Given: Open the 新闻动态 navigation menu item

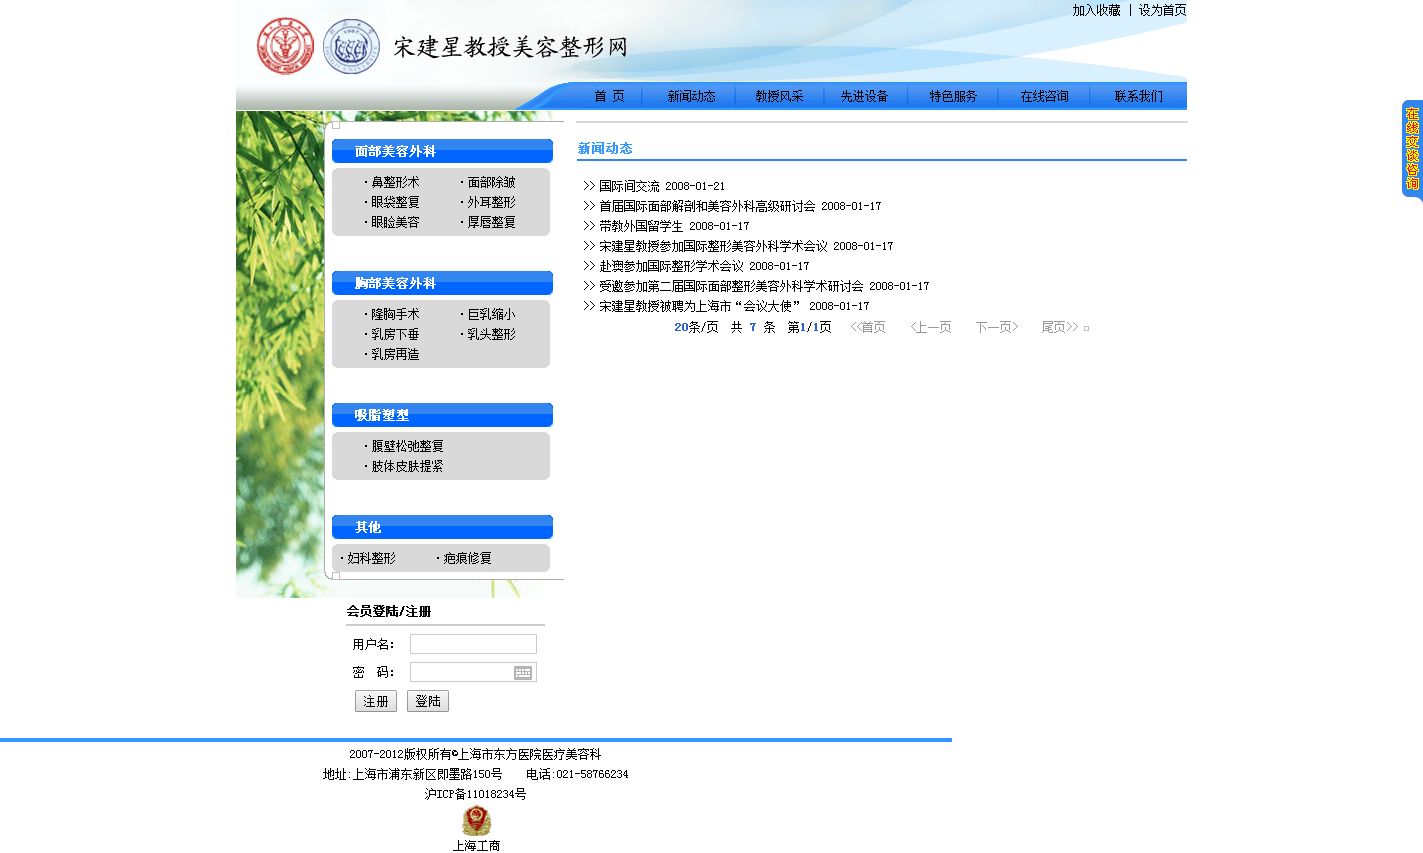Looking at the screenshot, I should [691, 97].
